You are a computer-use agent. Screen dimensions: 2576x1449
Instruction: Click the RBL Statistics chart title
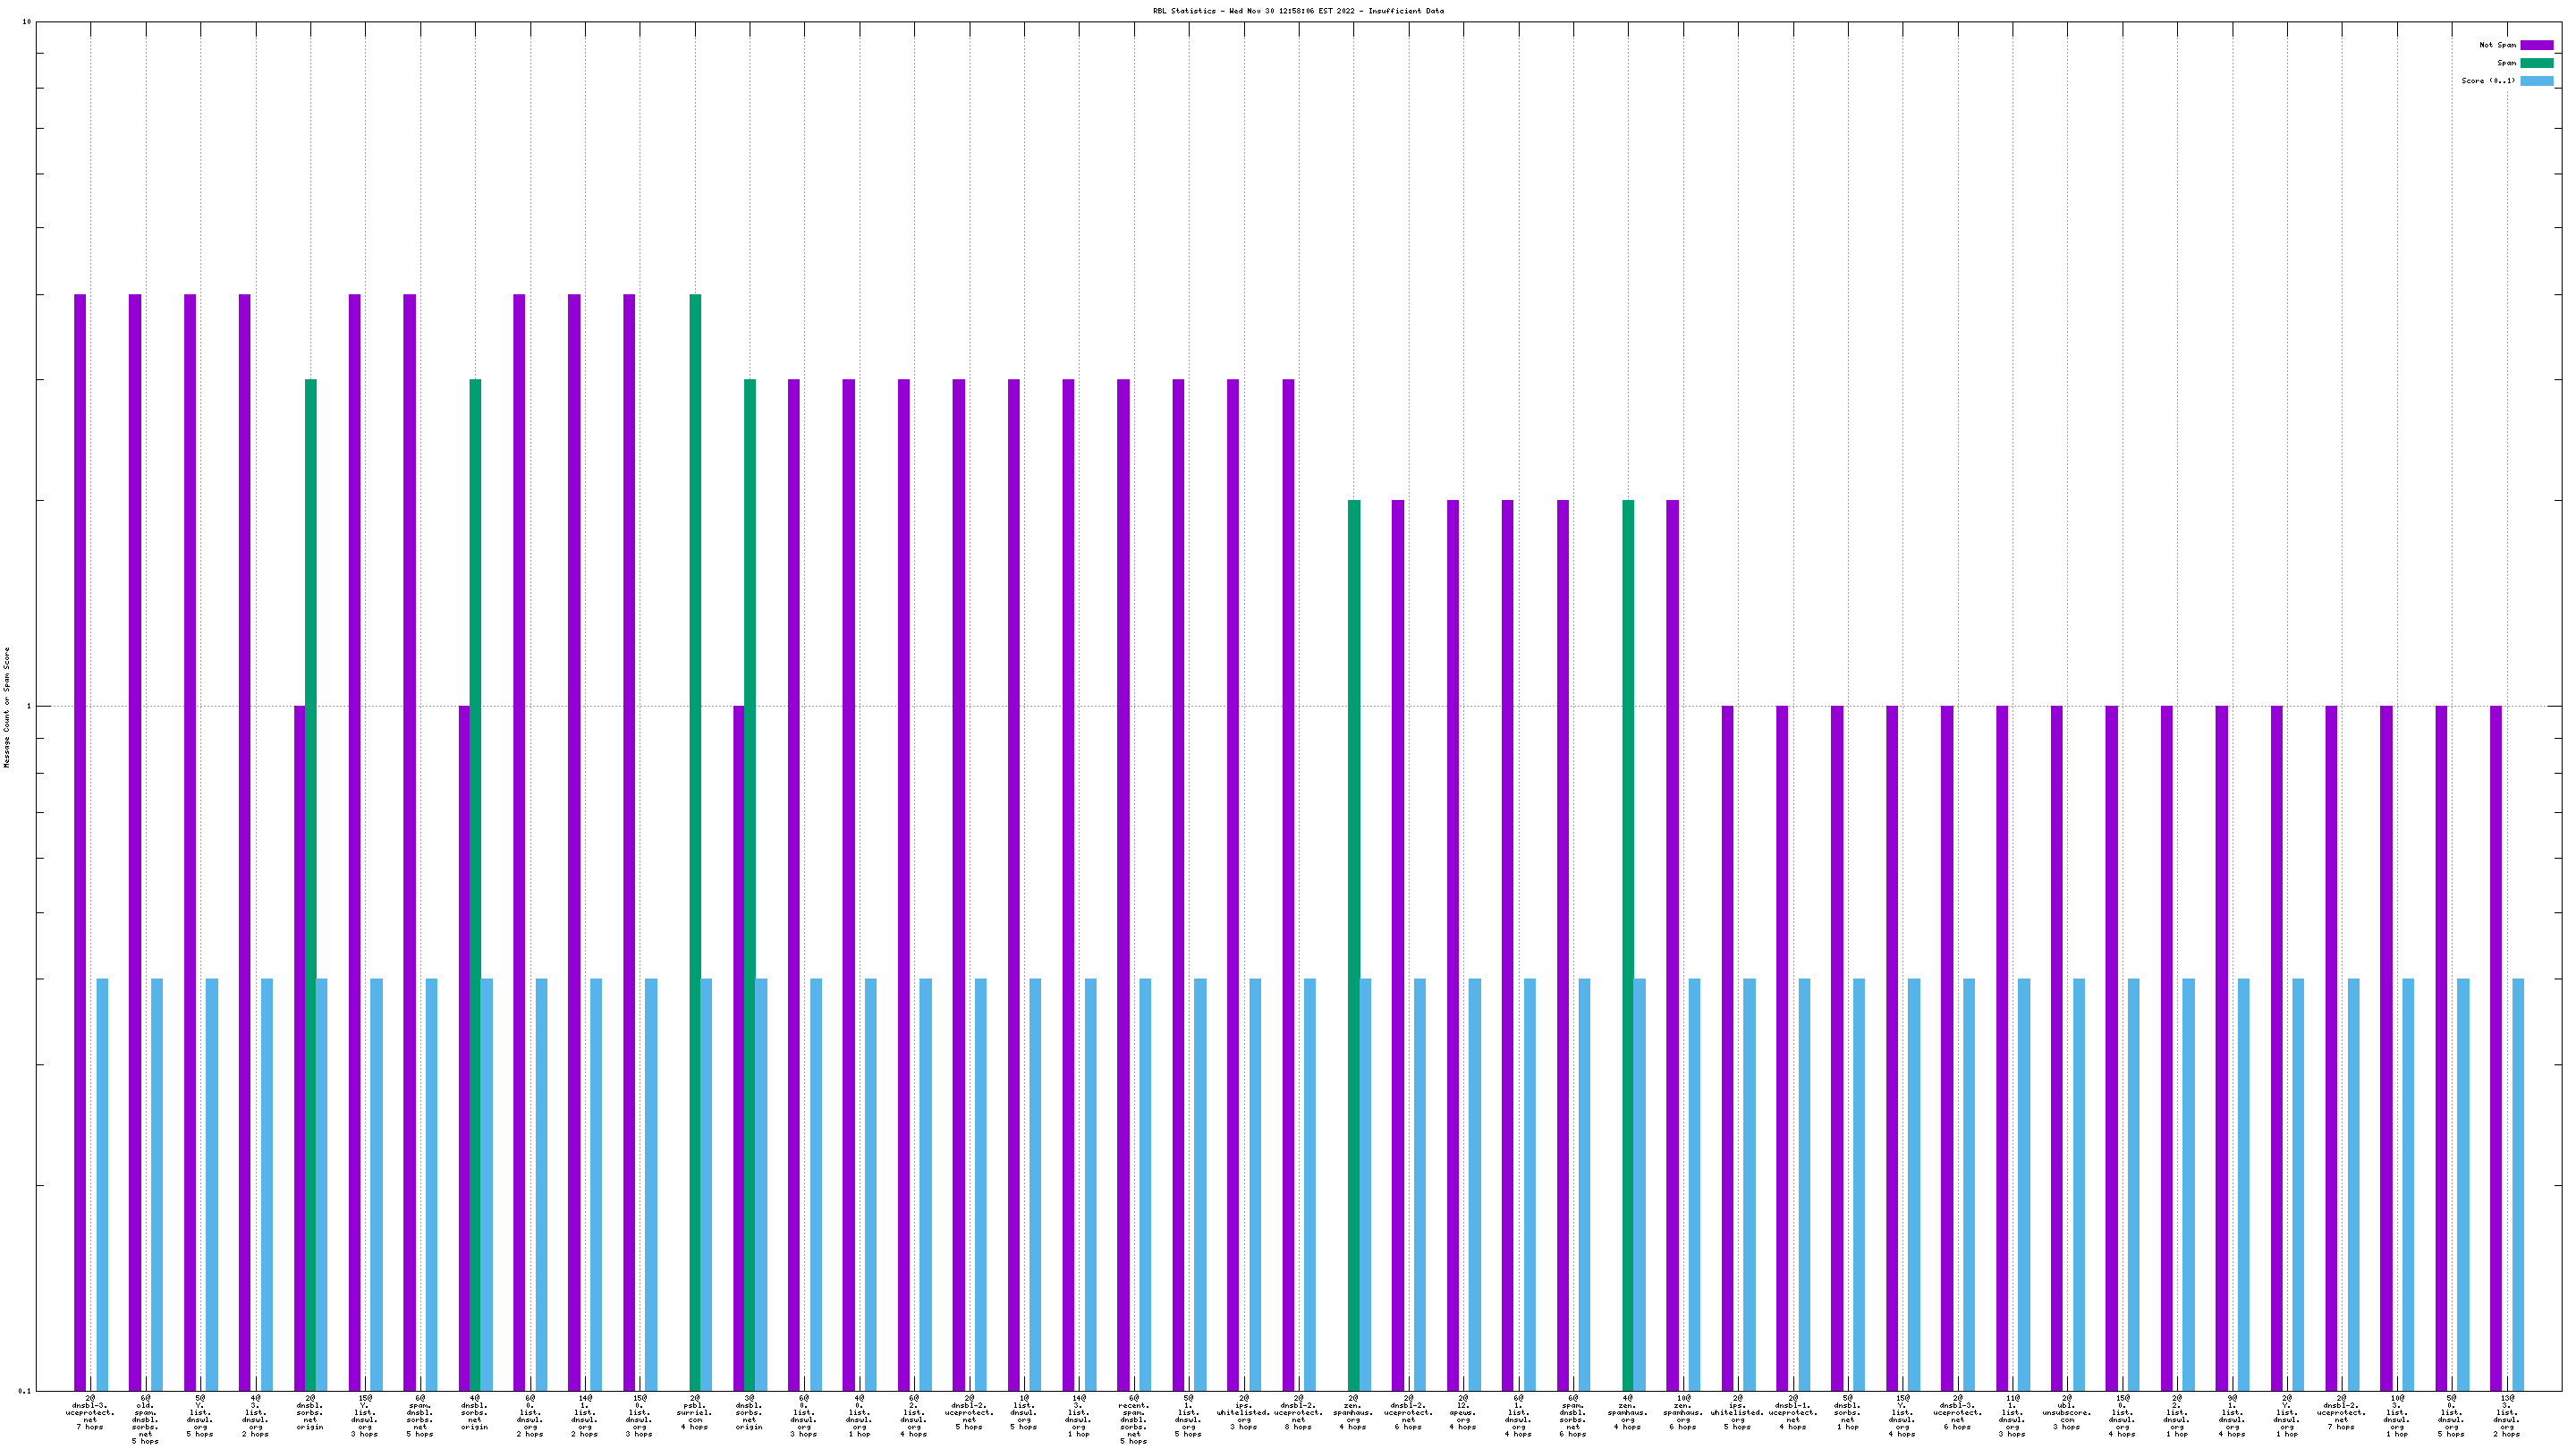1298,11
